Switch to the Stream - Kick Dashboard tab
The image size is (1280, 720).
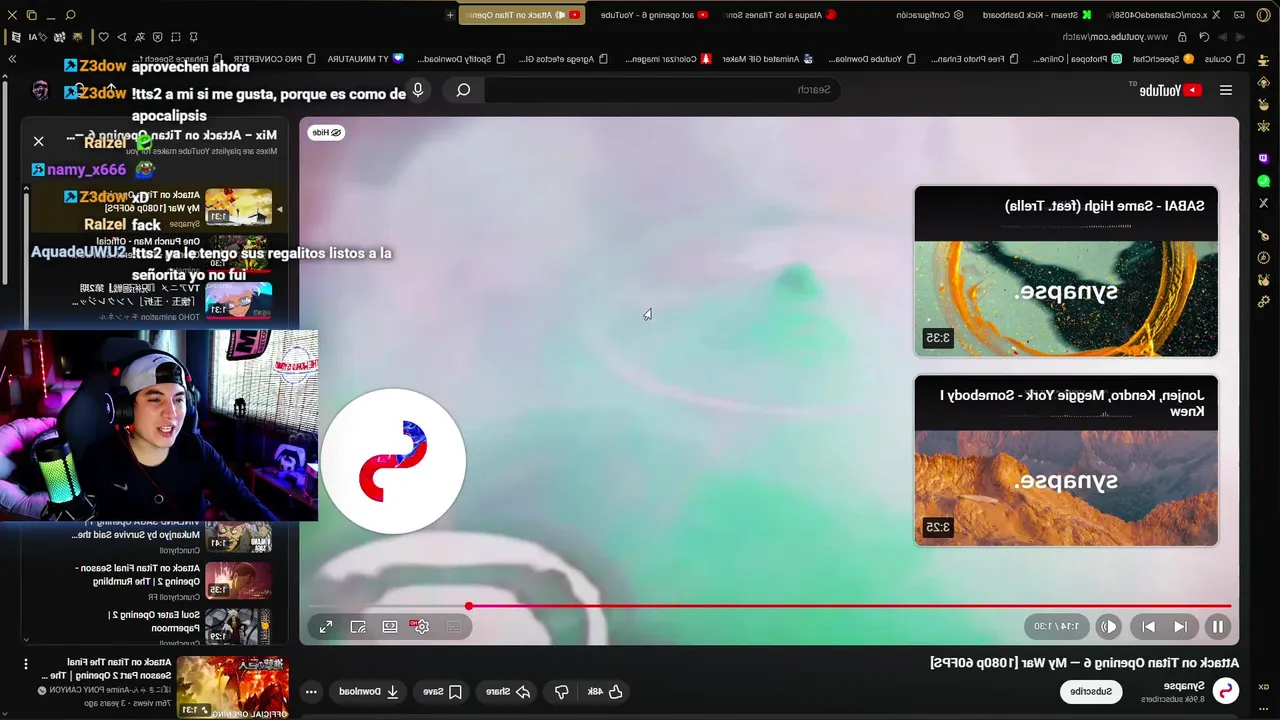tap(1037, 15)
